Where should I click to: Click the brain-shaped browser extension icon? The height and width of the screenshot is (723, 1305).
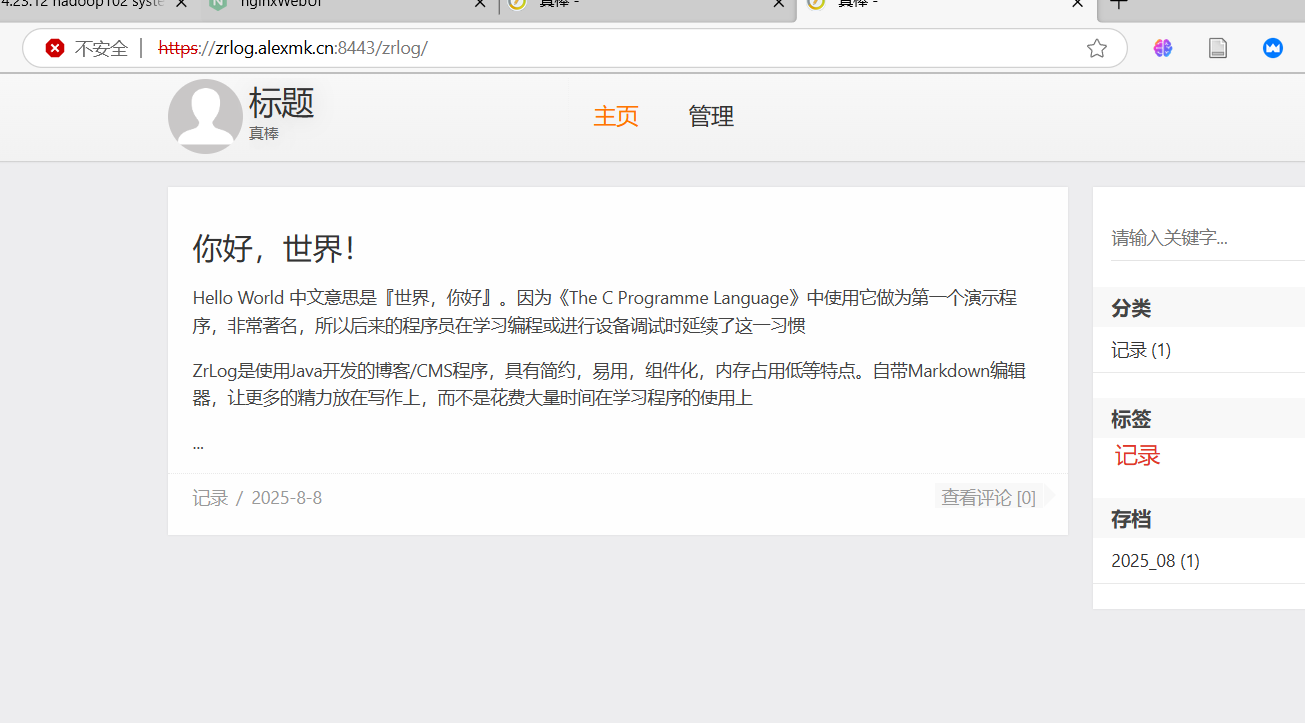tap(1162, 47)
